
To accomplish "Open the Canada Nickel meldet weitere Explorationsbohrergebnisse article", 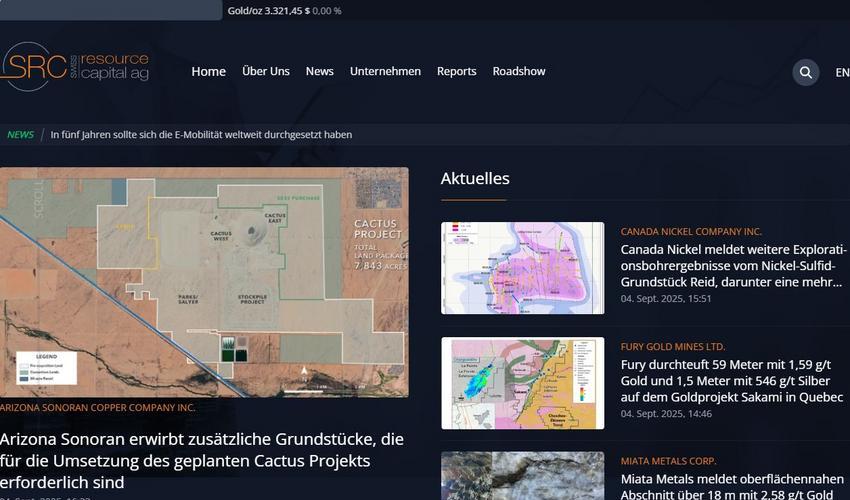I will [733, 266].
